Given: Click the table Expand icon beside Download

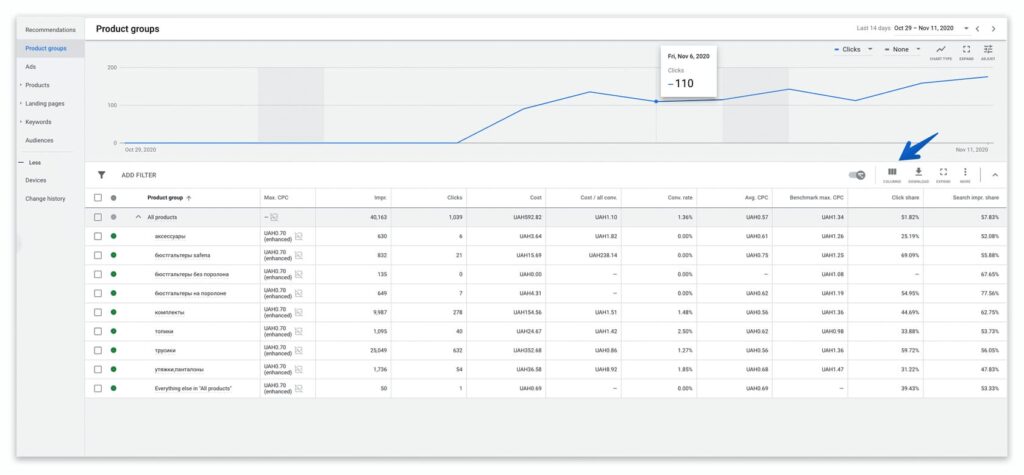Looking at the screenshot, I should tap(943, 174).
